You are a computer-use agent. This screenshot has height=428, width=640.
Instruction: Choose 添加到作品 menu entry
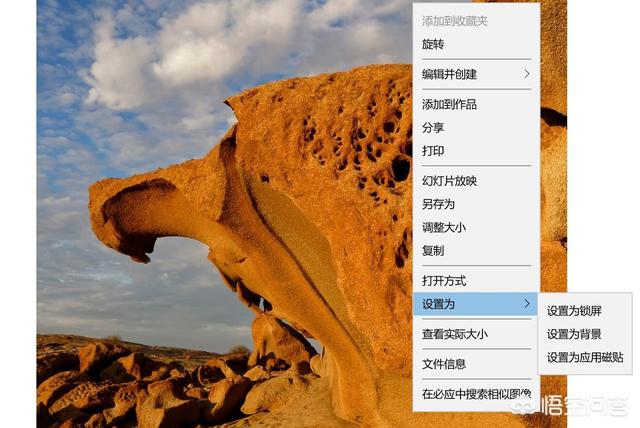(476, 104)
